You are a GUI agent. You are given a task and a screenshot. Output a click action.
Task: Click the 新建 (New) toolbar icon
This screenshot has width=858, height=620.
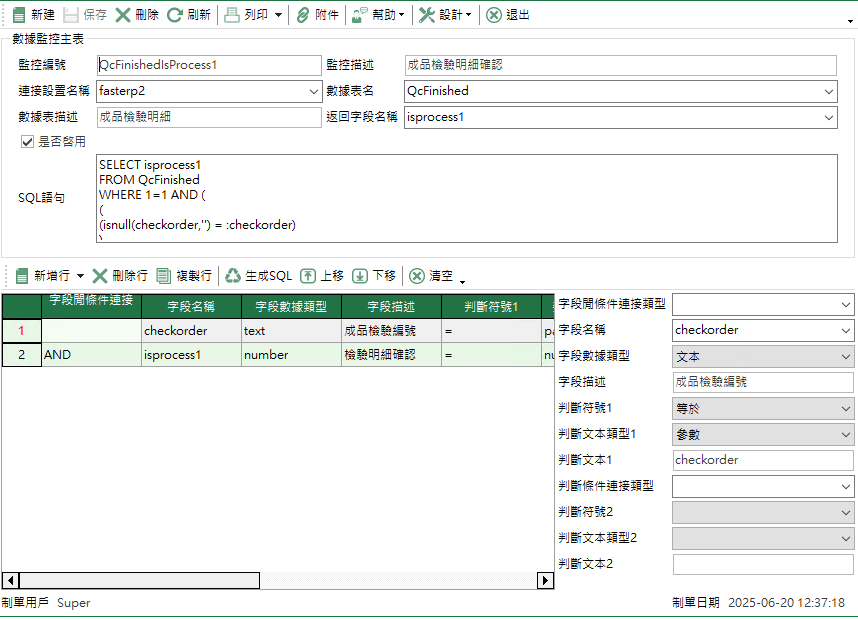coord(19,15)
